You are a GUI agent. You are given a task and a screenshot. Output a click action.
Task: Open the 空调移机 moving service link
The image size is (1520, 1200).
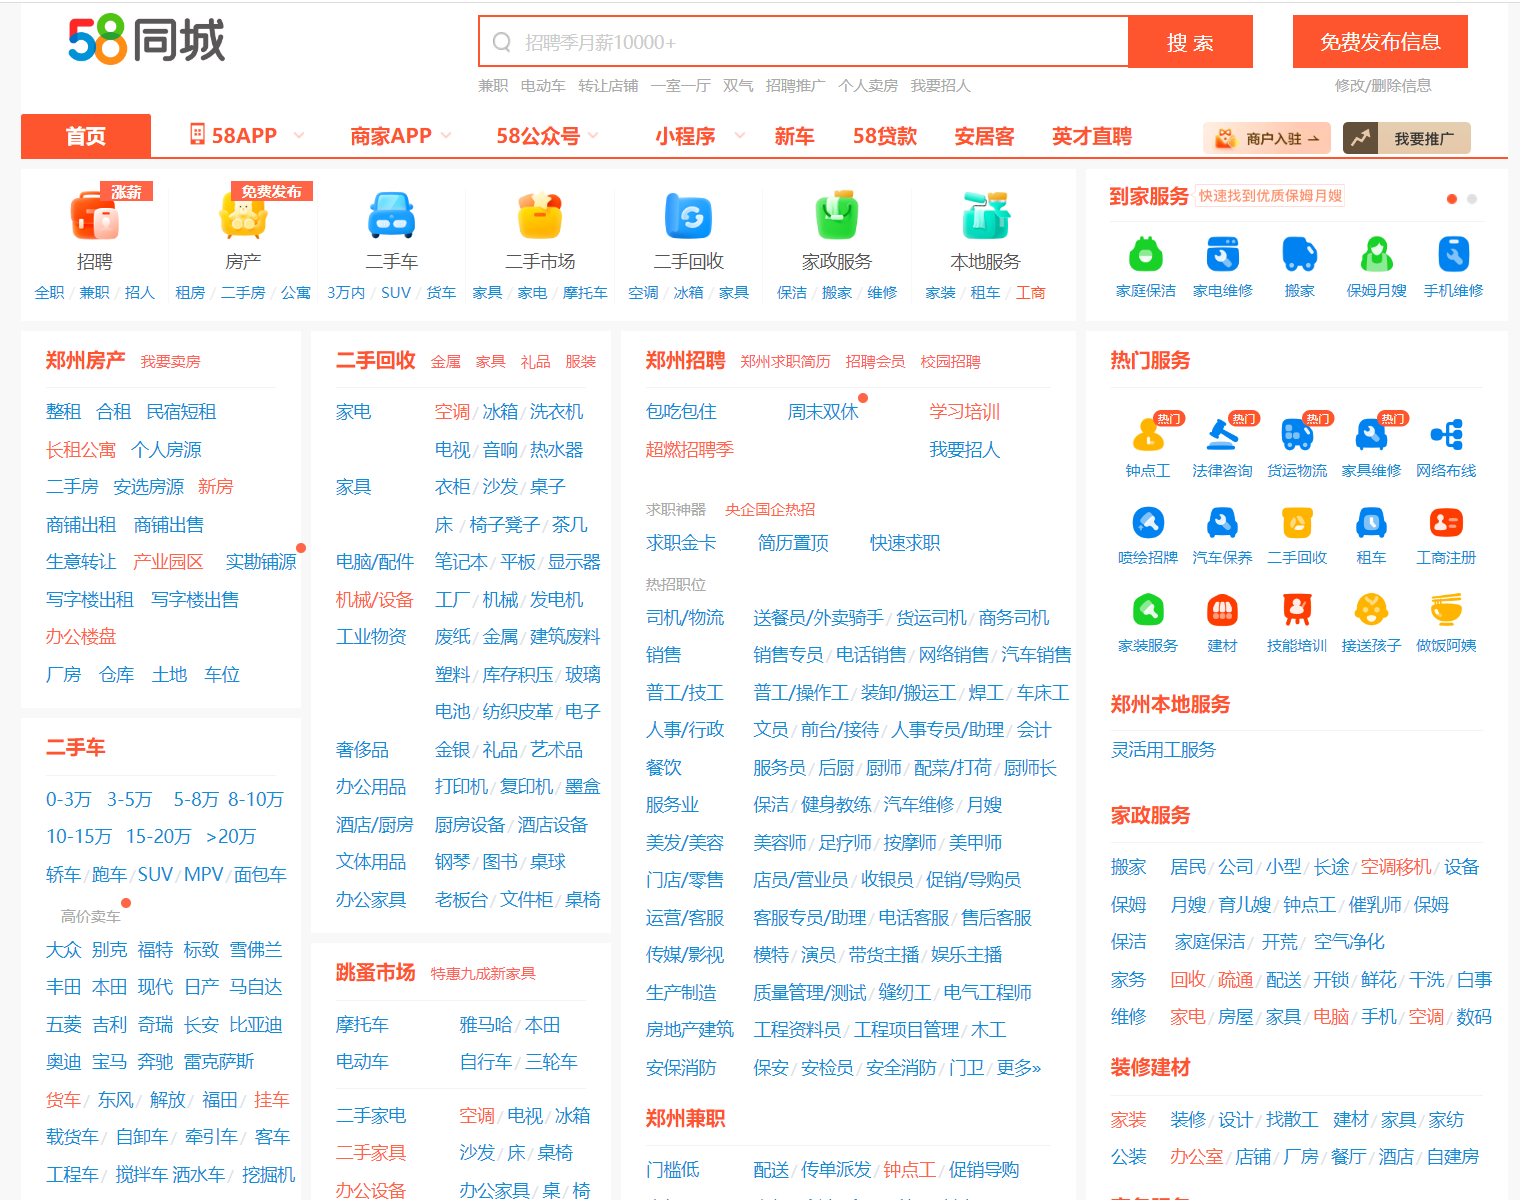pyautogui.click(x=1398, y=867)
